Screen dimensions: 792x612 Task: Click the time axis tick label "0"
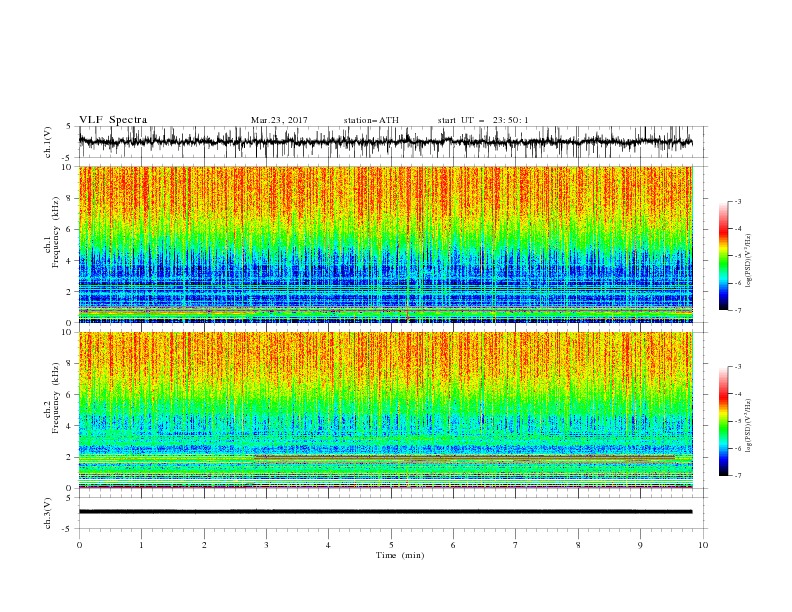coord(79,545)
